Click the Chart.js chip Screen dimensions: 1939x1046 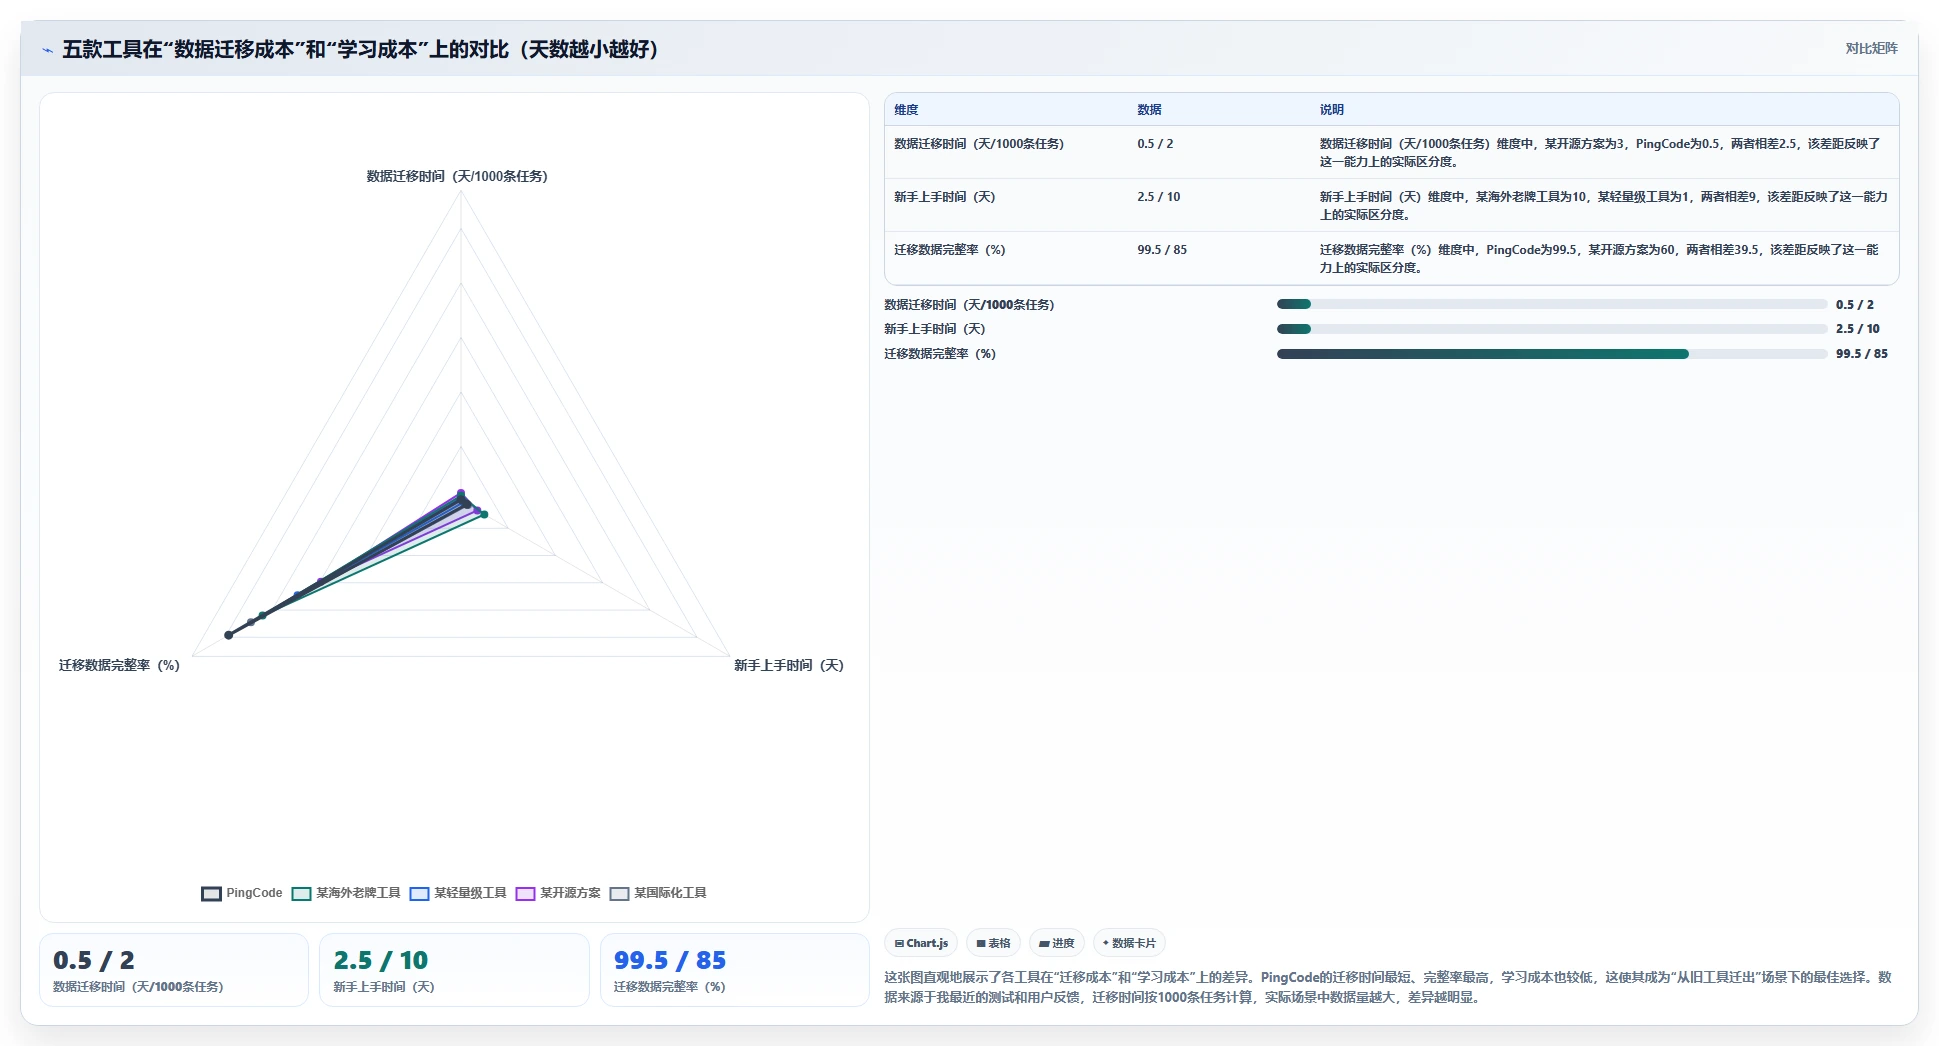(x=921, y=943)
